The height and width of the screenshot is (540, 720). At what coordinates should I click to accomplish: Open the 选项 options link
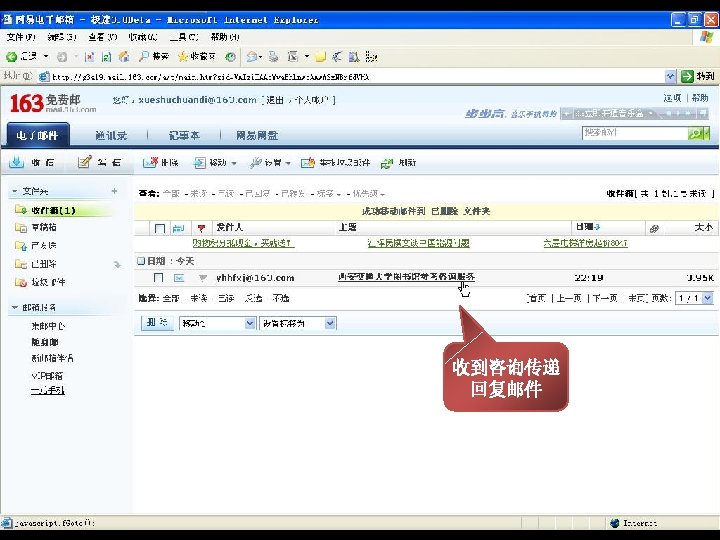pos(672,98)
